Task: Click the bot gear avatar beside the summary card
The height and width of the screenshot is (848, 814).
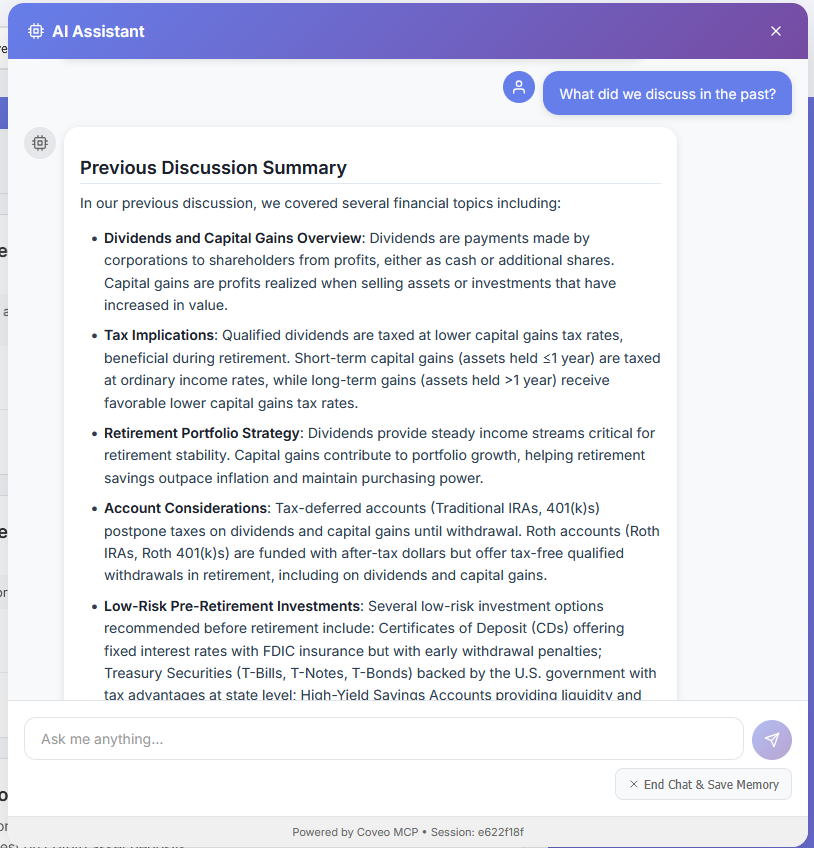Action: (39, 143)
